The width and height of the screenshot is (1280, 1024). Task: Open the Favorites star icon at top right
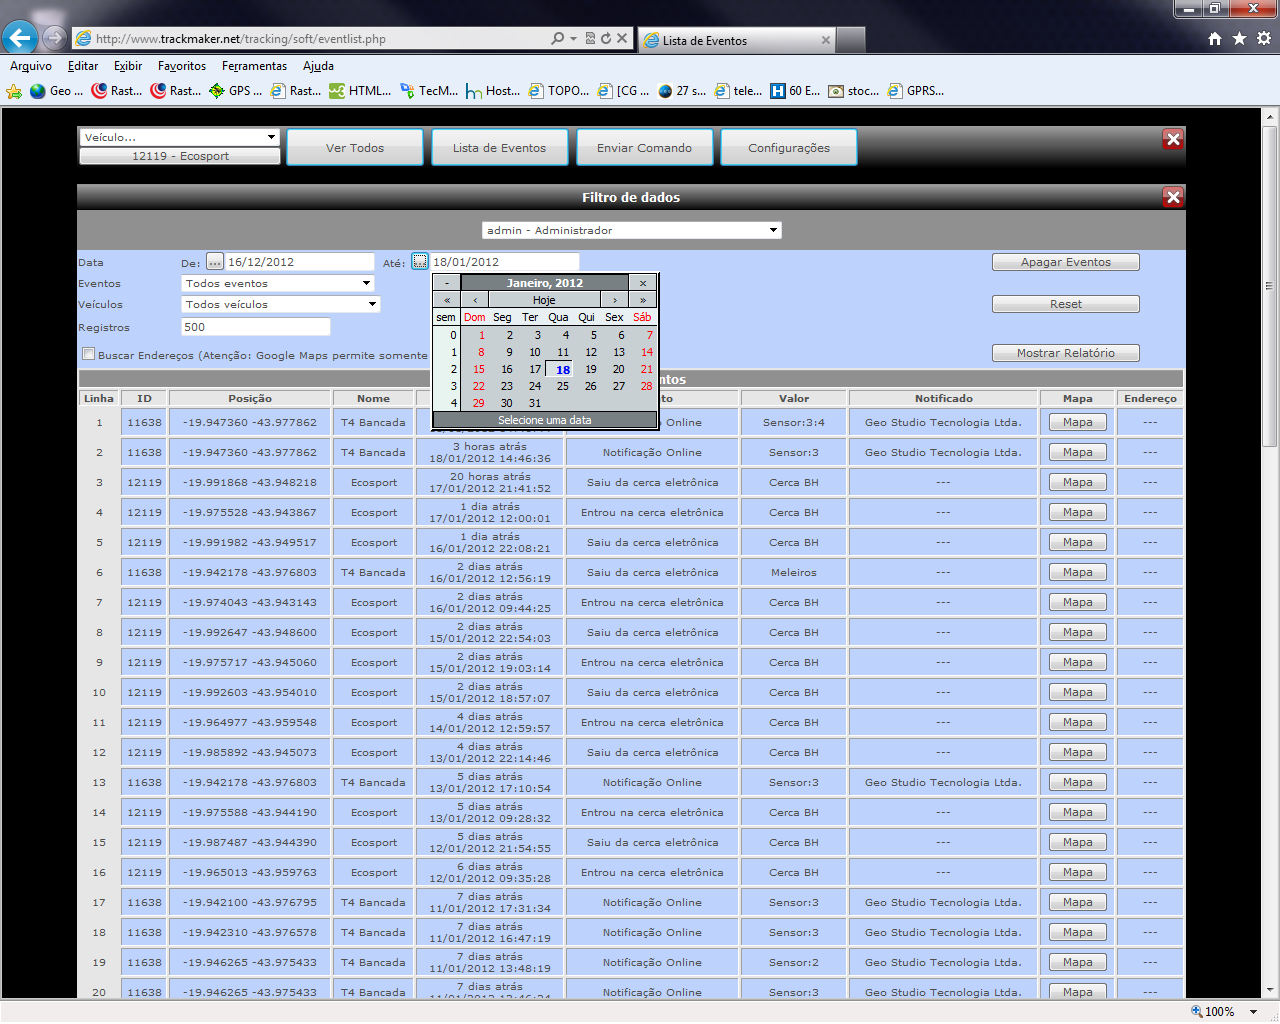[x=1239, y=38]
